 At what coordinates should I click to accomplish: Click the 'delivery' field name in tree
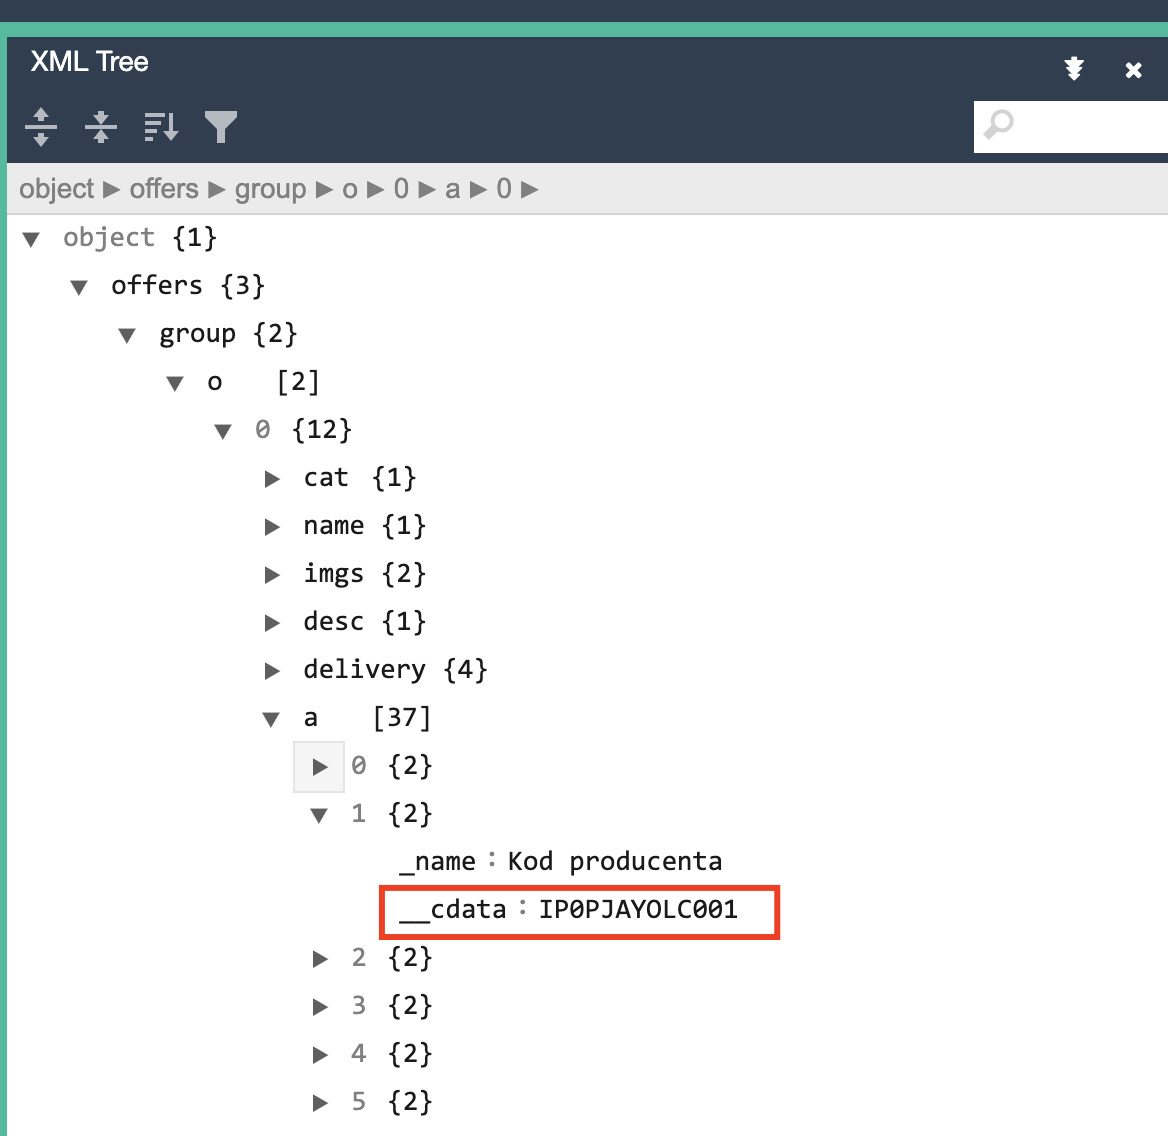(x=364, y=669)
